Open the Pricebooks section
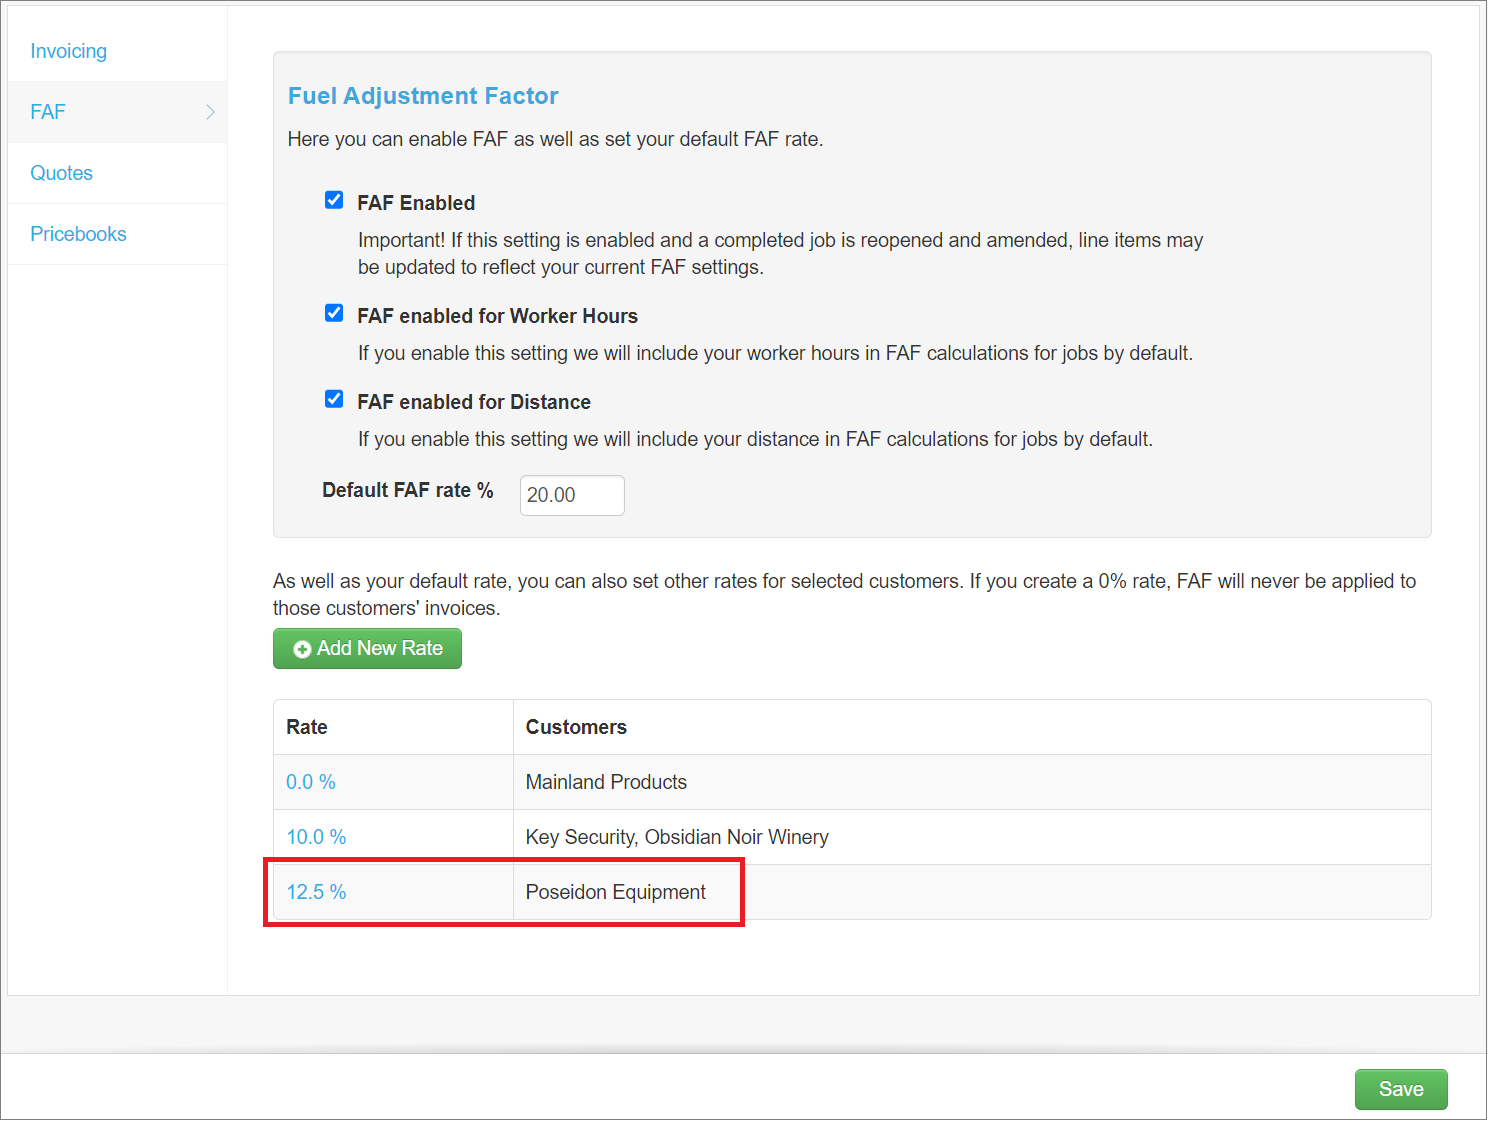 [78, 233]
